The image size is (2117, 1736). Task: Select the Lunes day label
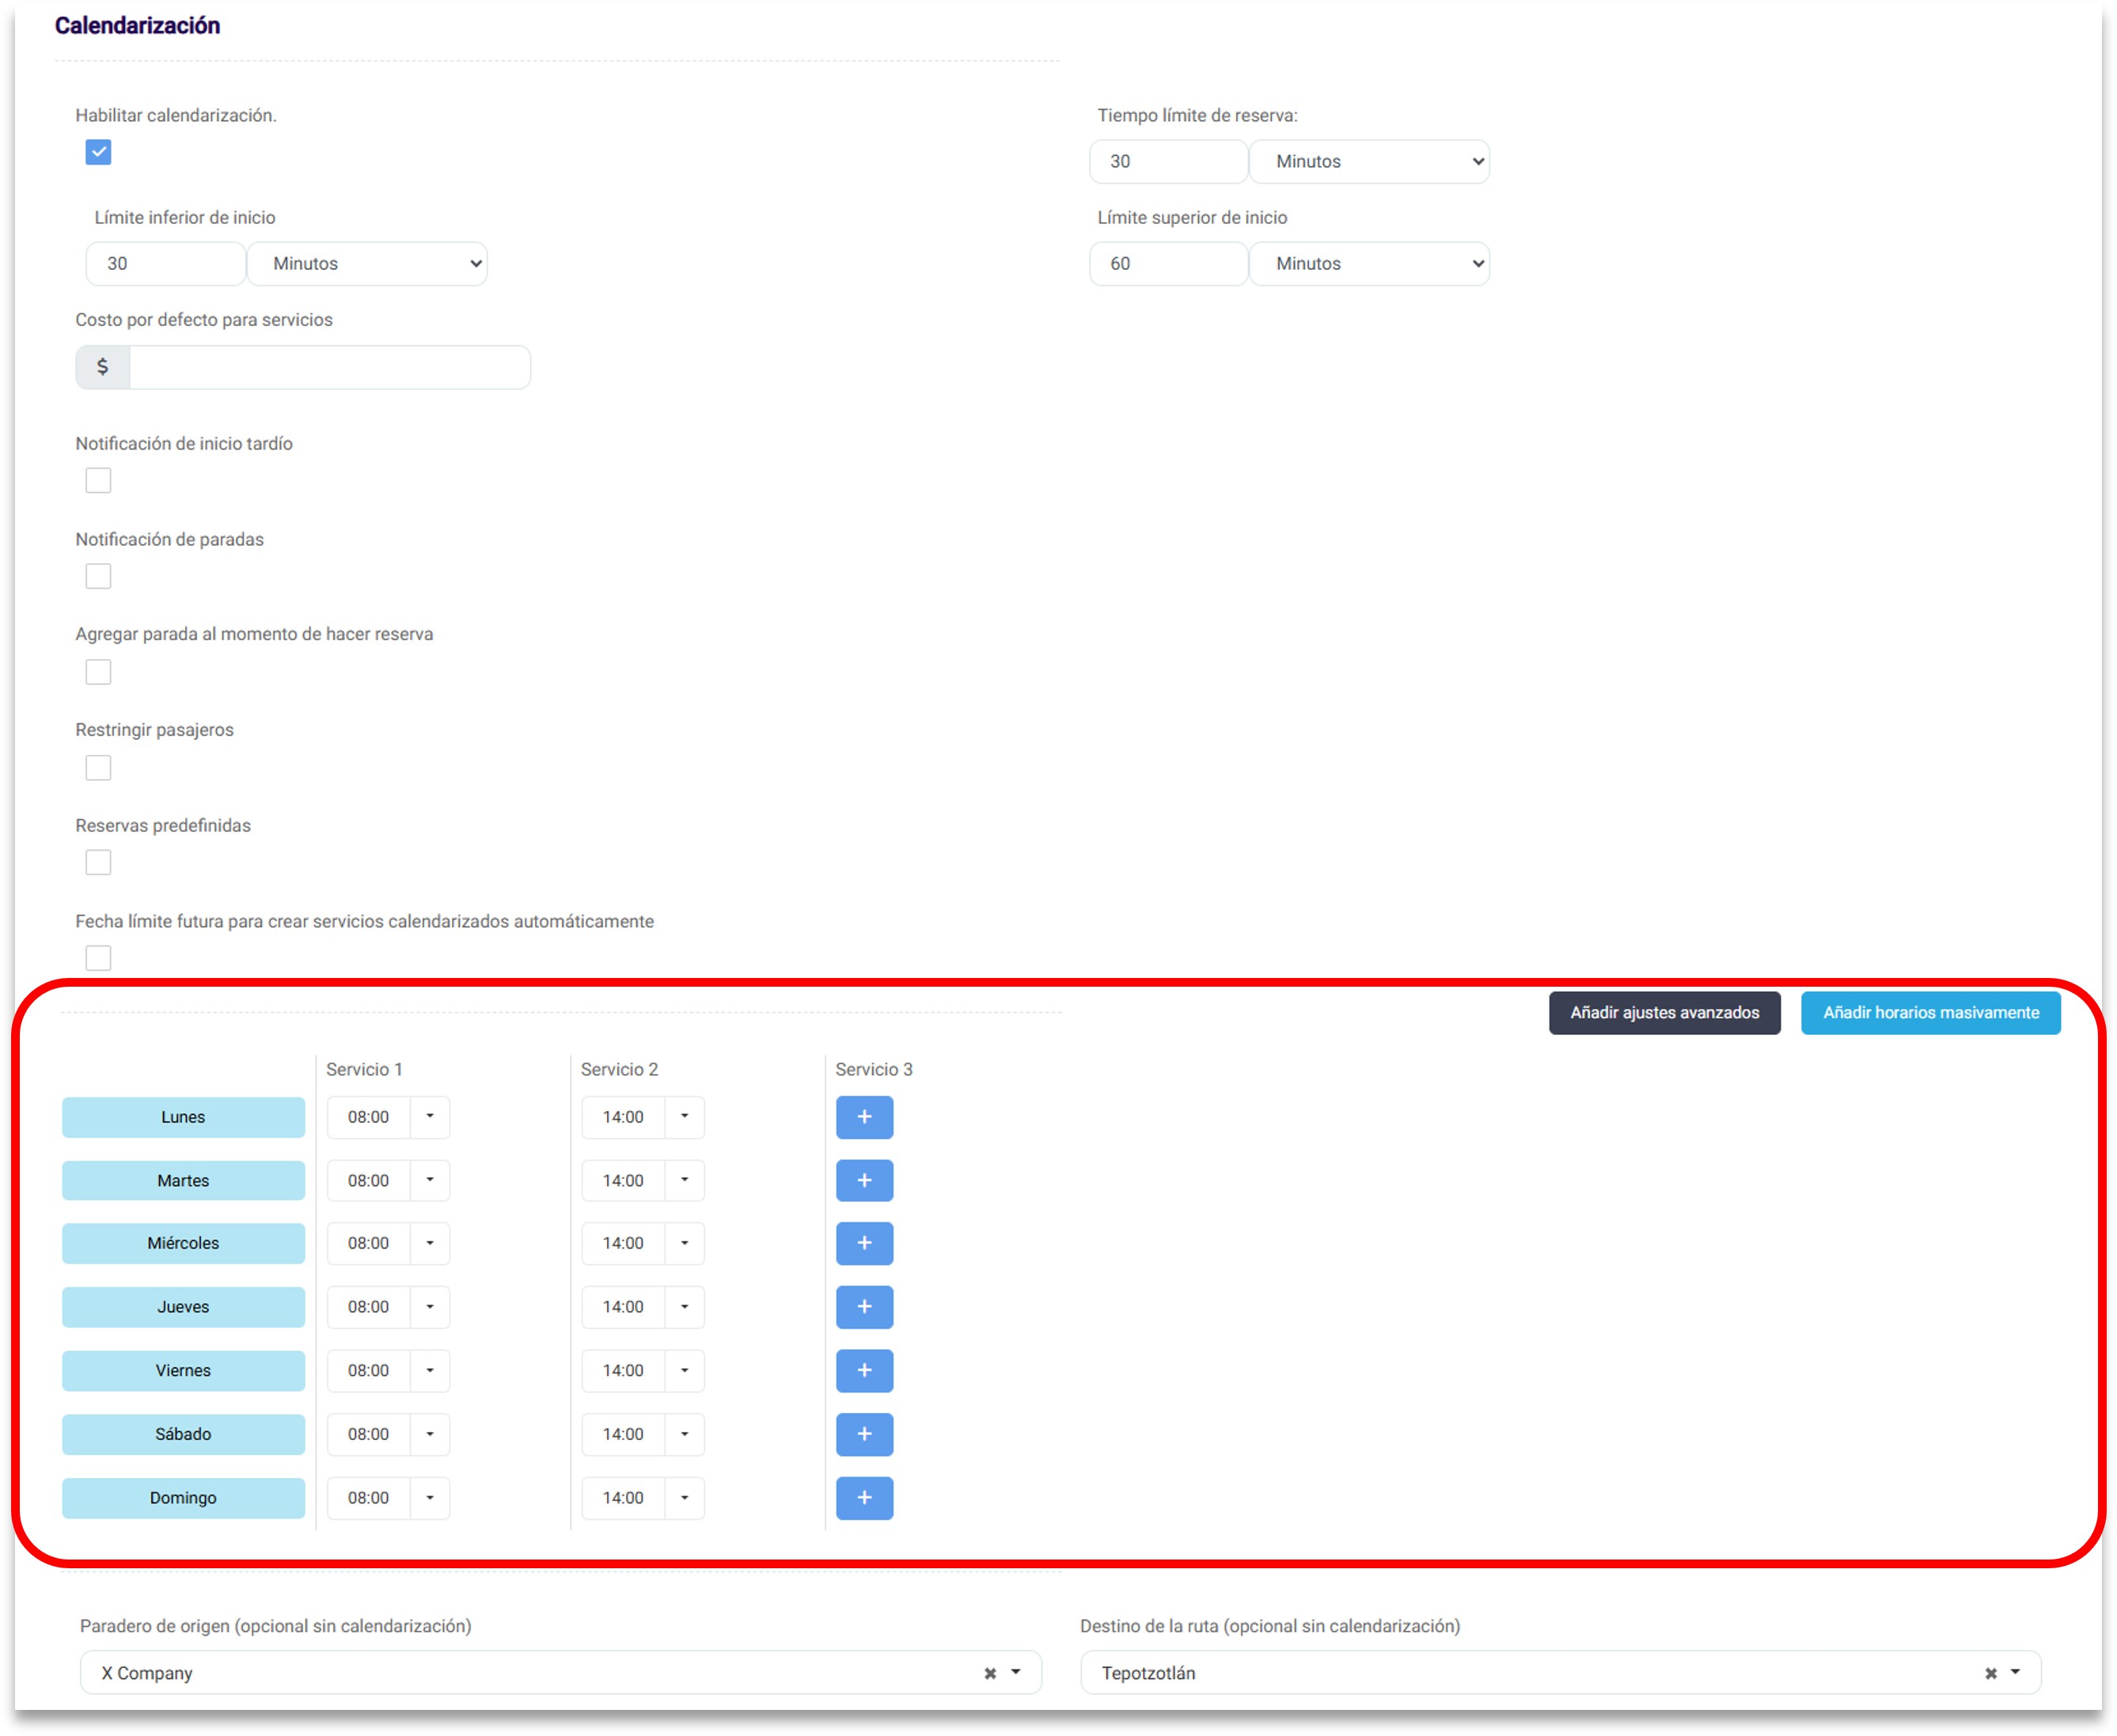183,1117
